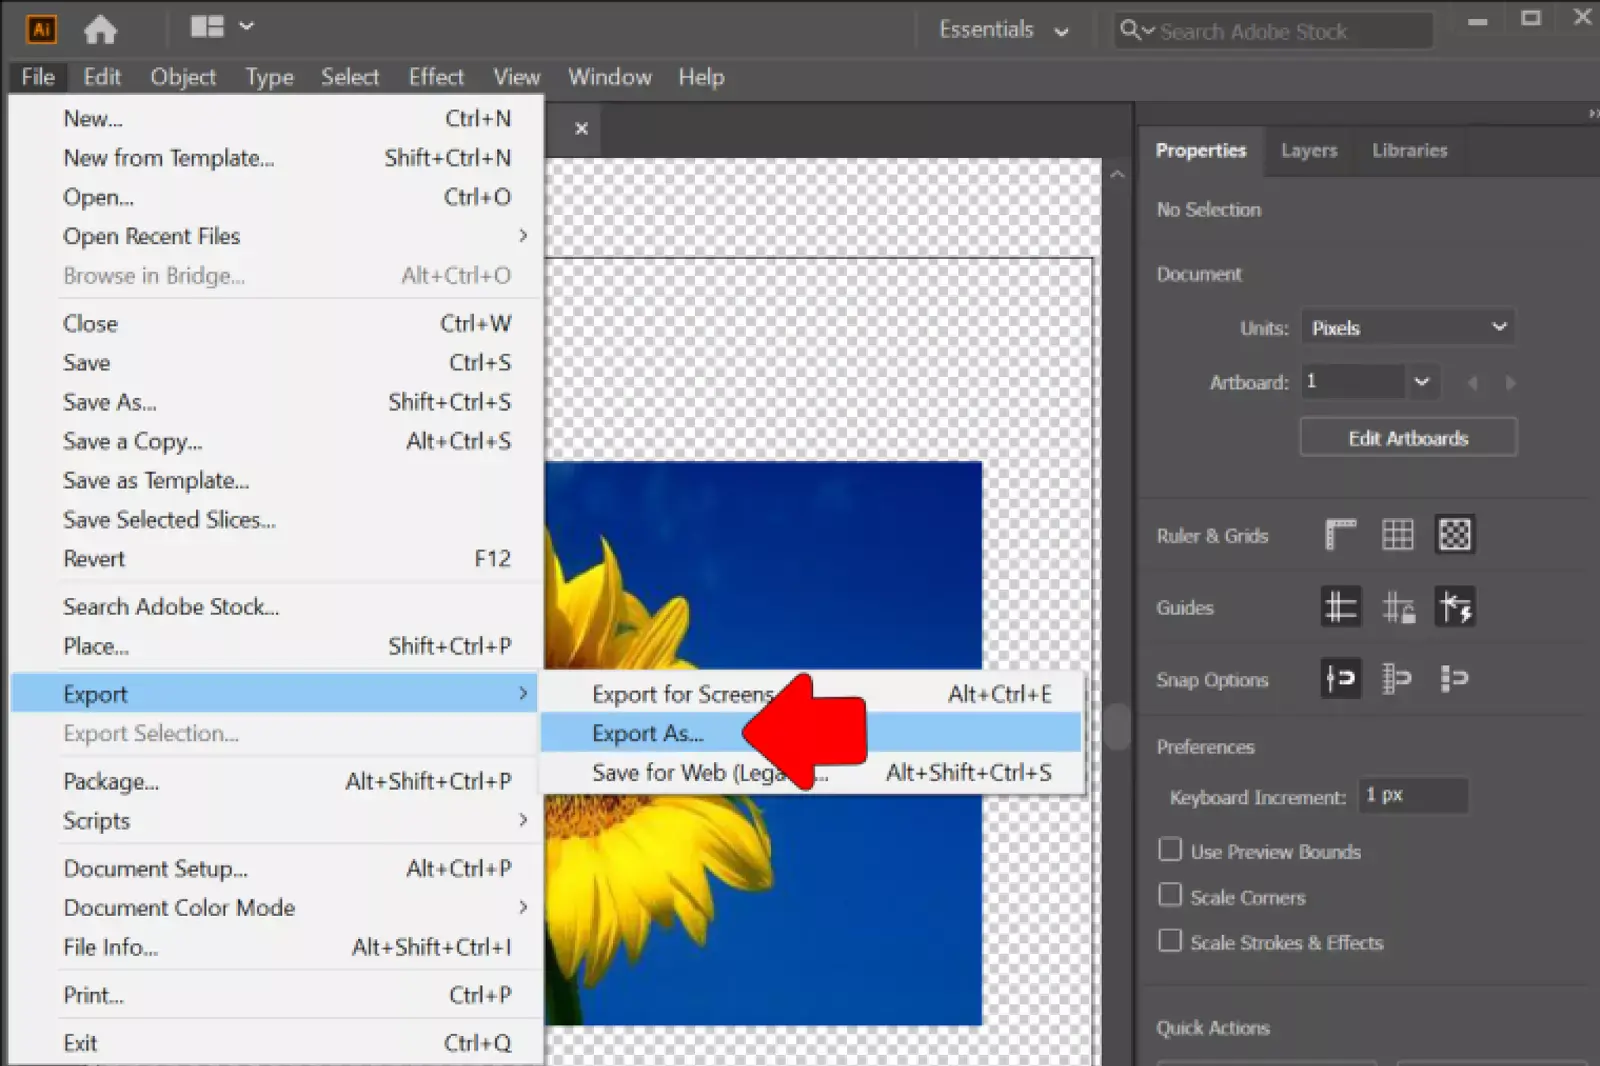Image resolution: width=1600 pixels, height=1066 pixels.
Task: Open the Edit menu
Action: coord(102,77)
